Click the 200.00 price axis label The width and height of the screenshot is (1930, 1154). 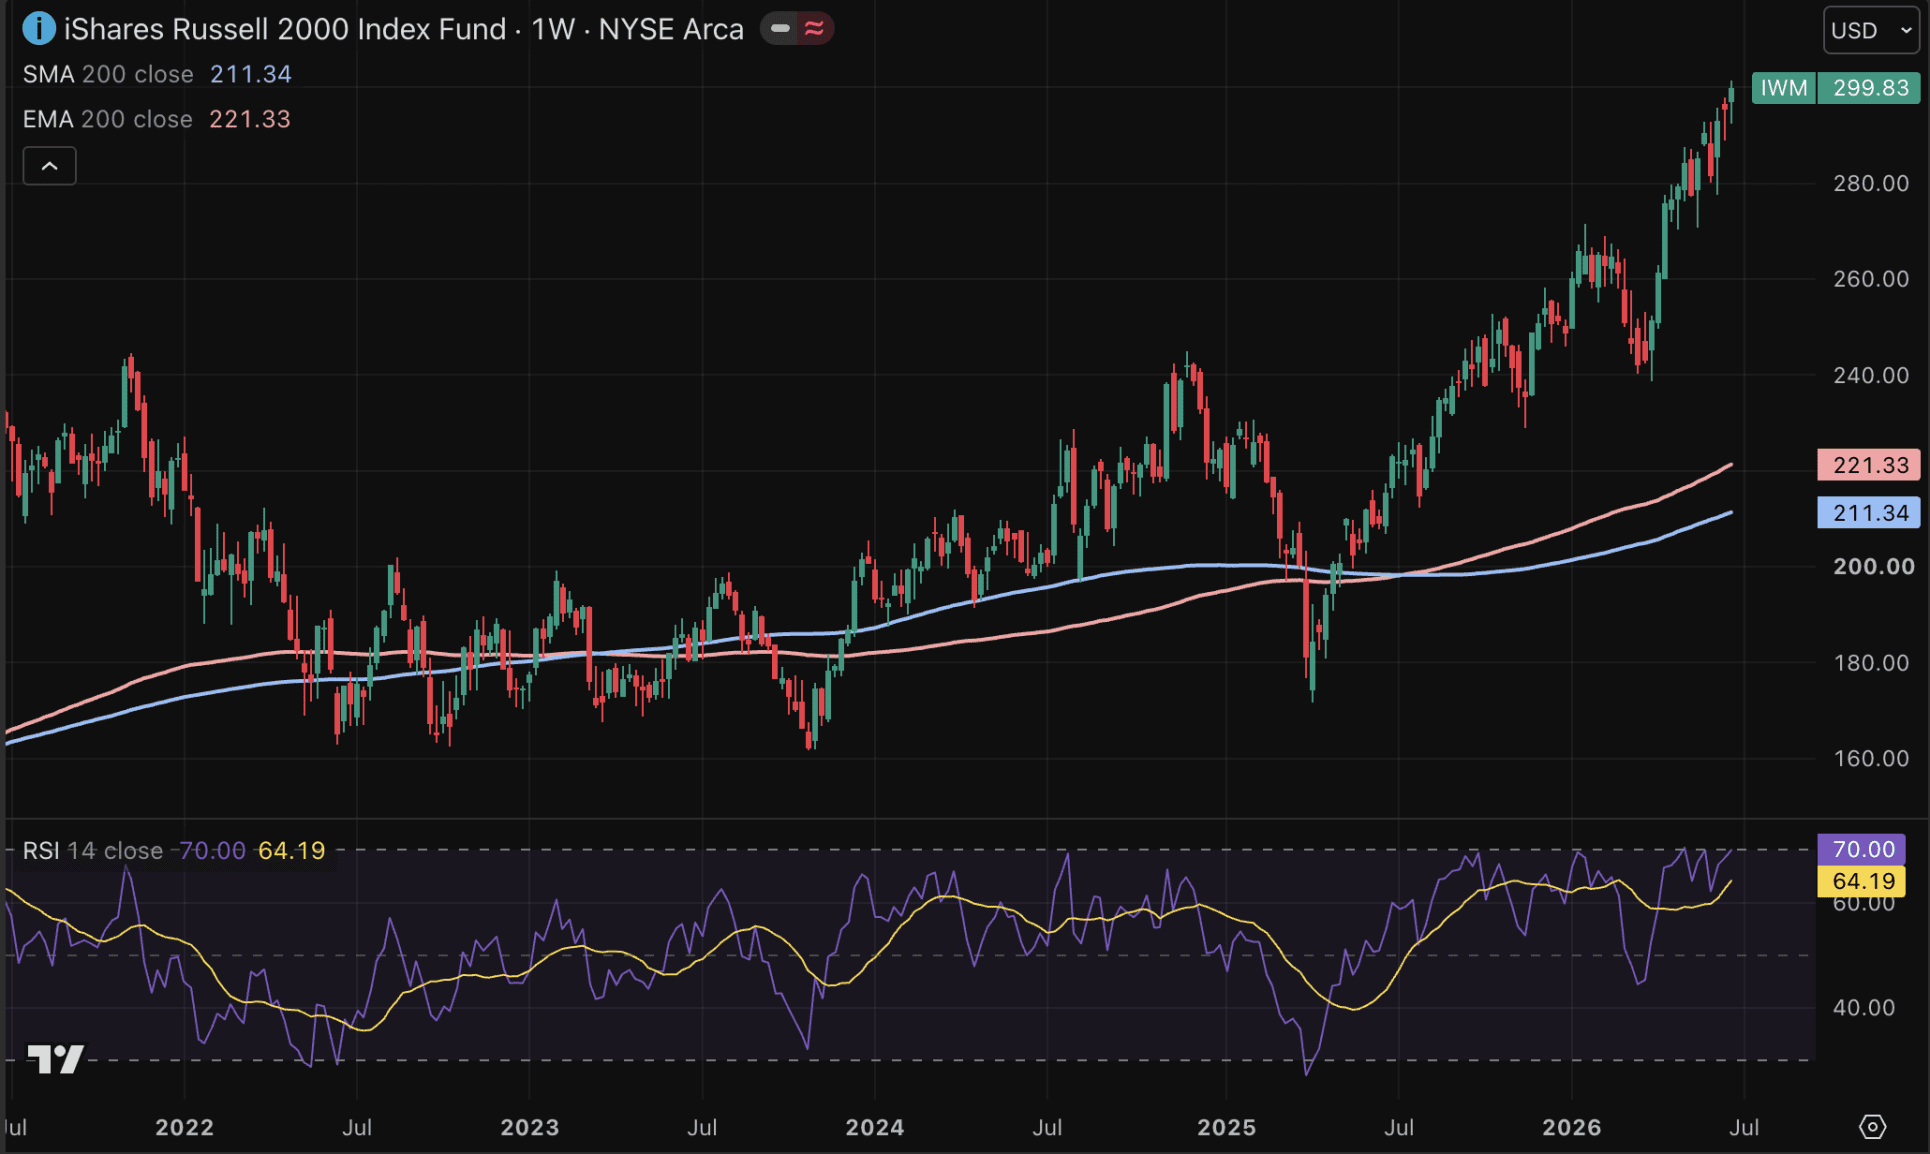tap(1873, 567)
